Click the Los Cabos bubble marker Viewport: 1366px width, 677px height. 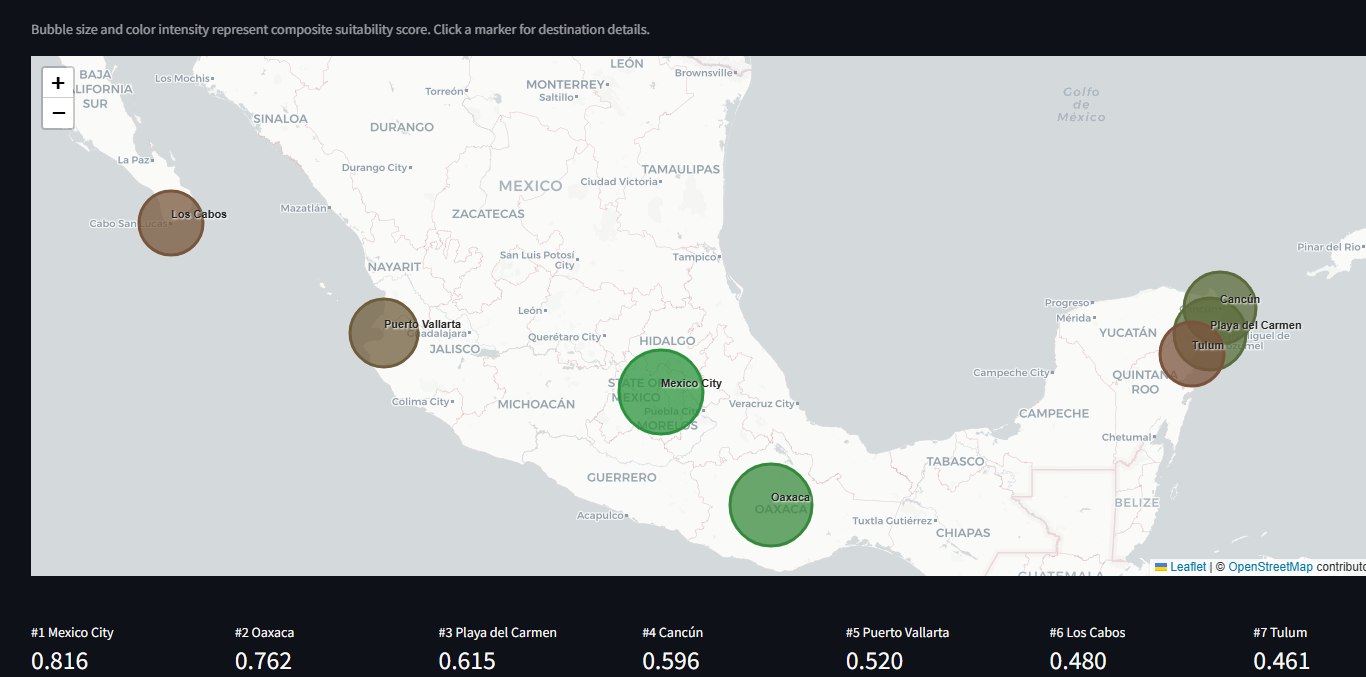point(170,222)
